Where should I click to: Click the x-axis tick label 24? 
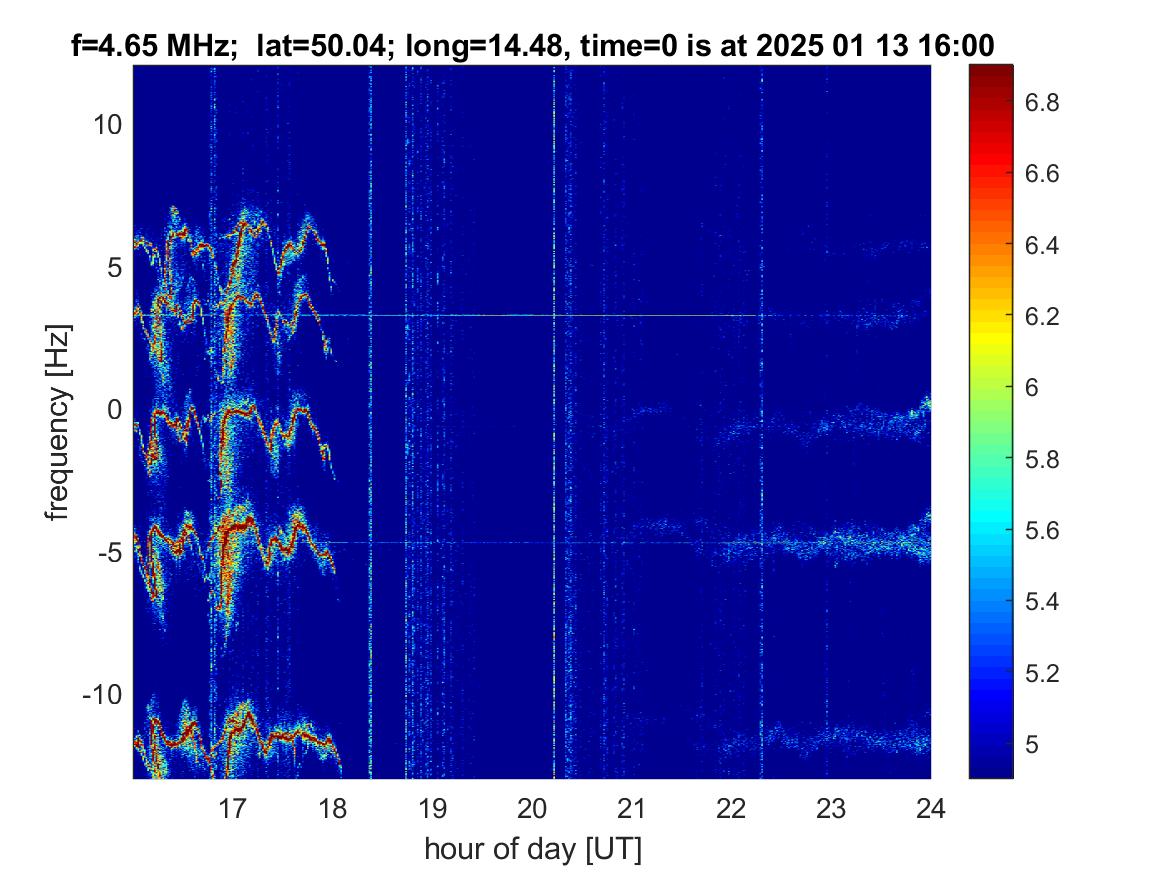pyautogui.click(x=930, y=808)
